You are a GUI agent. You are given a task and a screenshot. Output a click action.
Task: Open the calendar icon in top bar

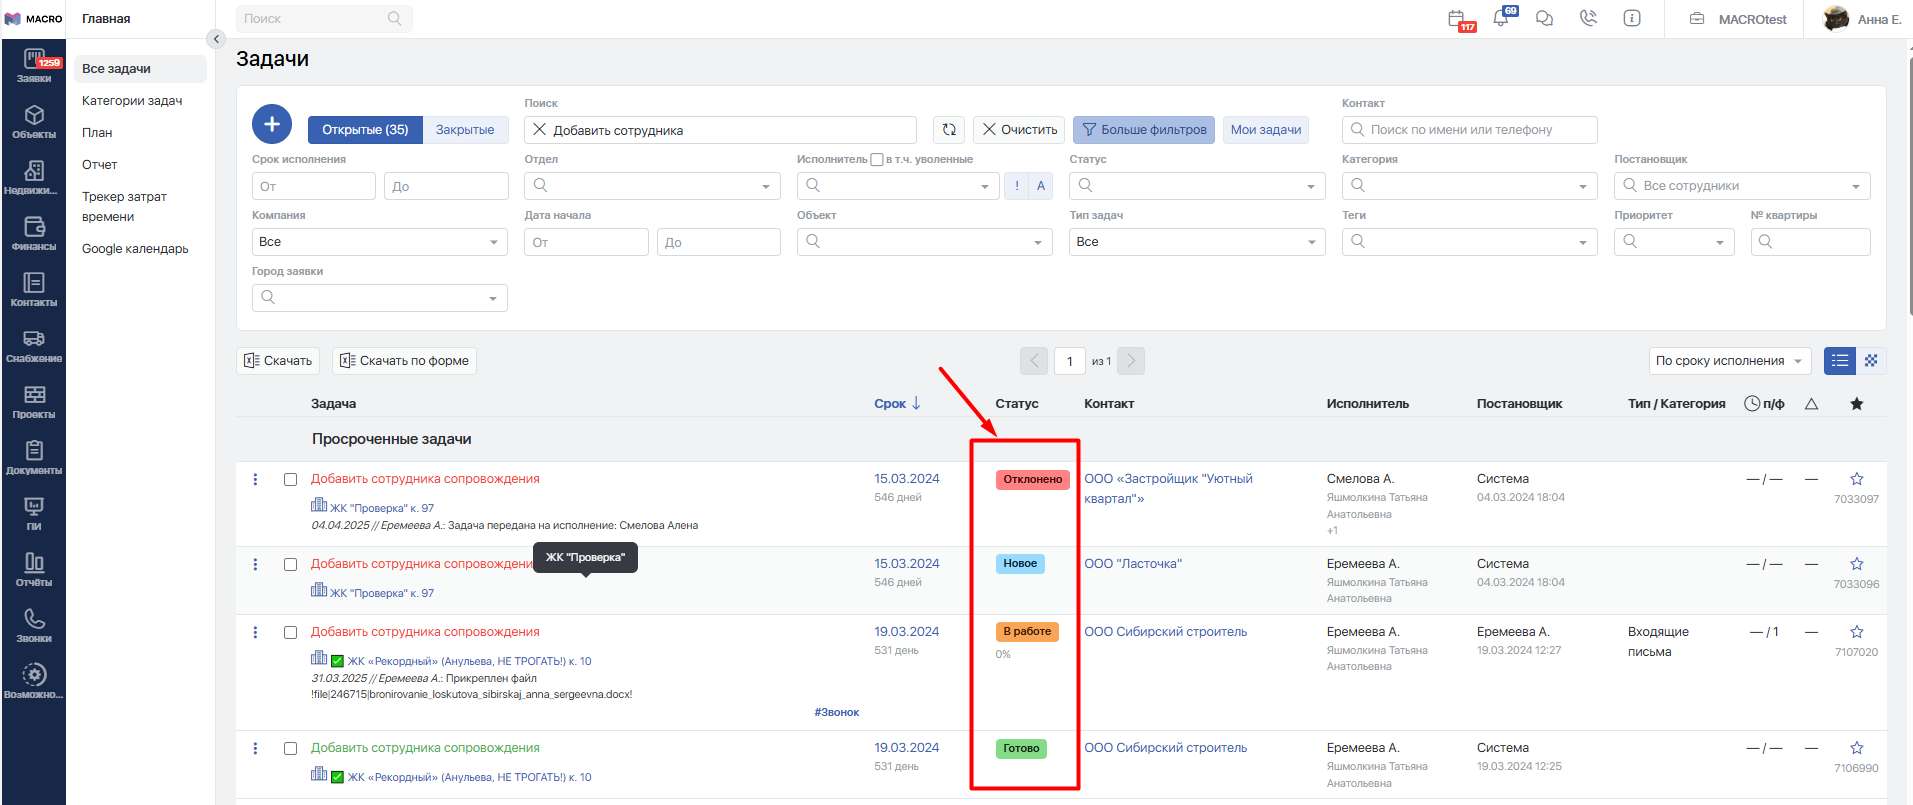coord(1457,19)
